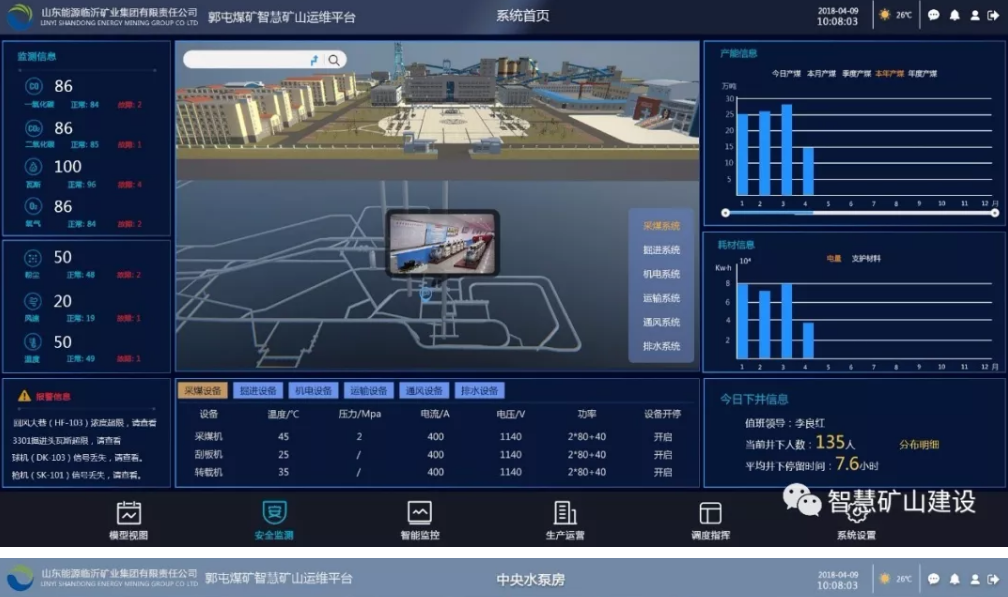Select the 通风设备 equipment tab
This screenshot has height=597, width=1008.
(424, 391)
